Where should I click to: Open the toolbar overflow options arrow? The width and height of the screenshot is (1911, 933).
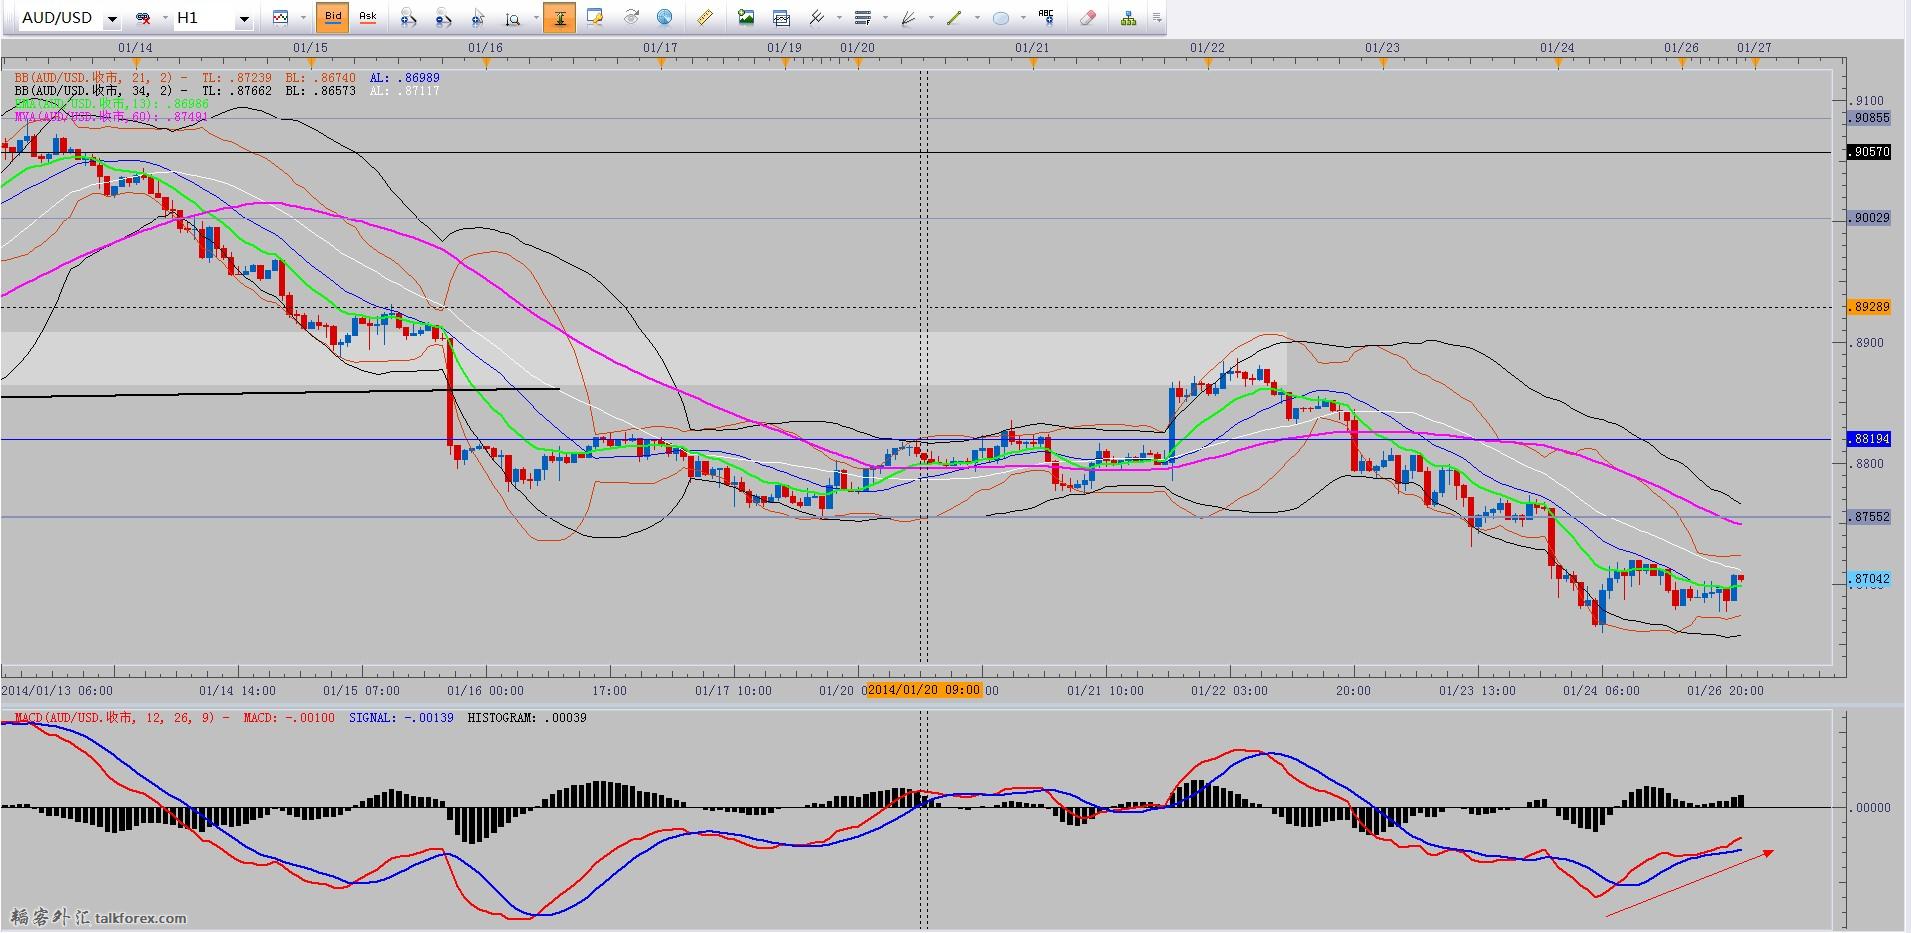[1157, 18]
